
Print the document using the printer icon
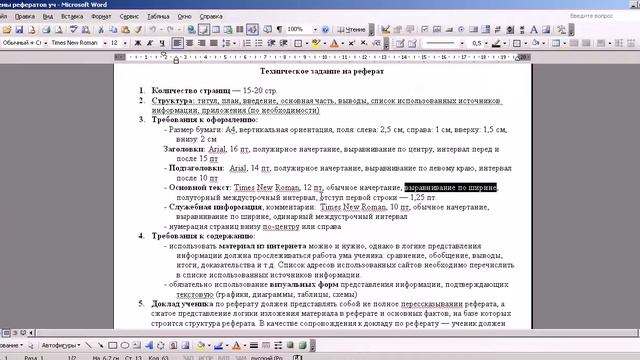pyautogui.click(x=46, y=30)
